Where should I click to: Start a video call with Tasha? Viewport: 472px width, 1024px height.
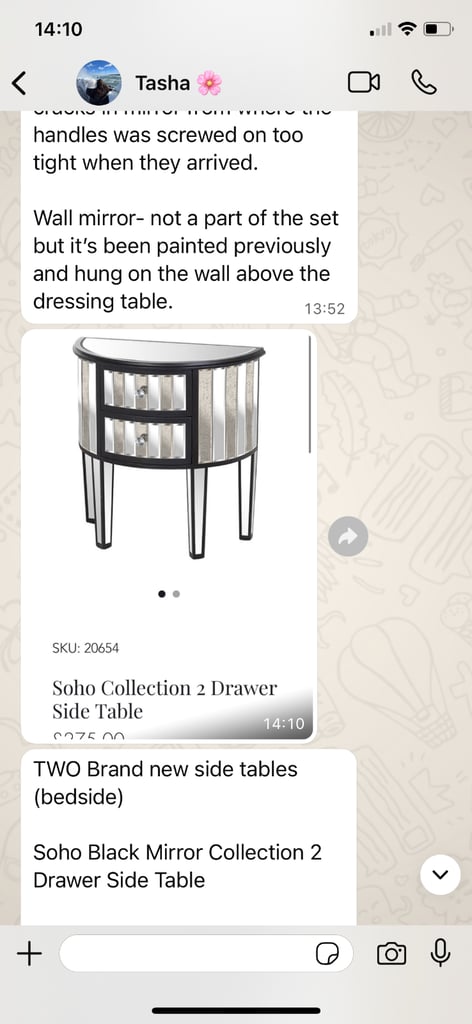pos(364,82)
